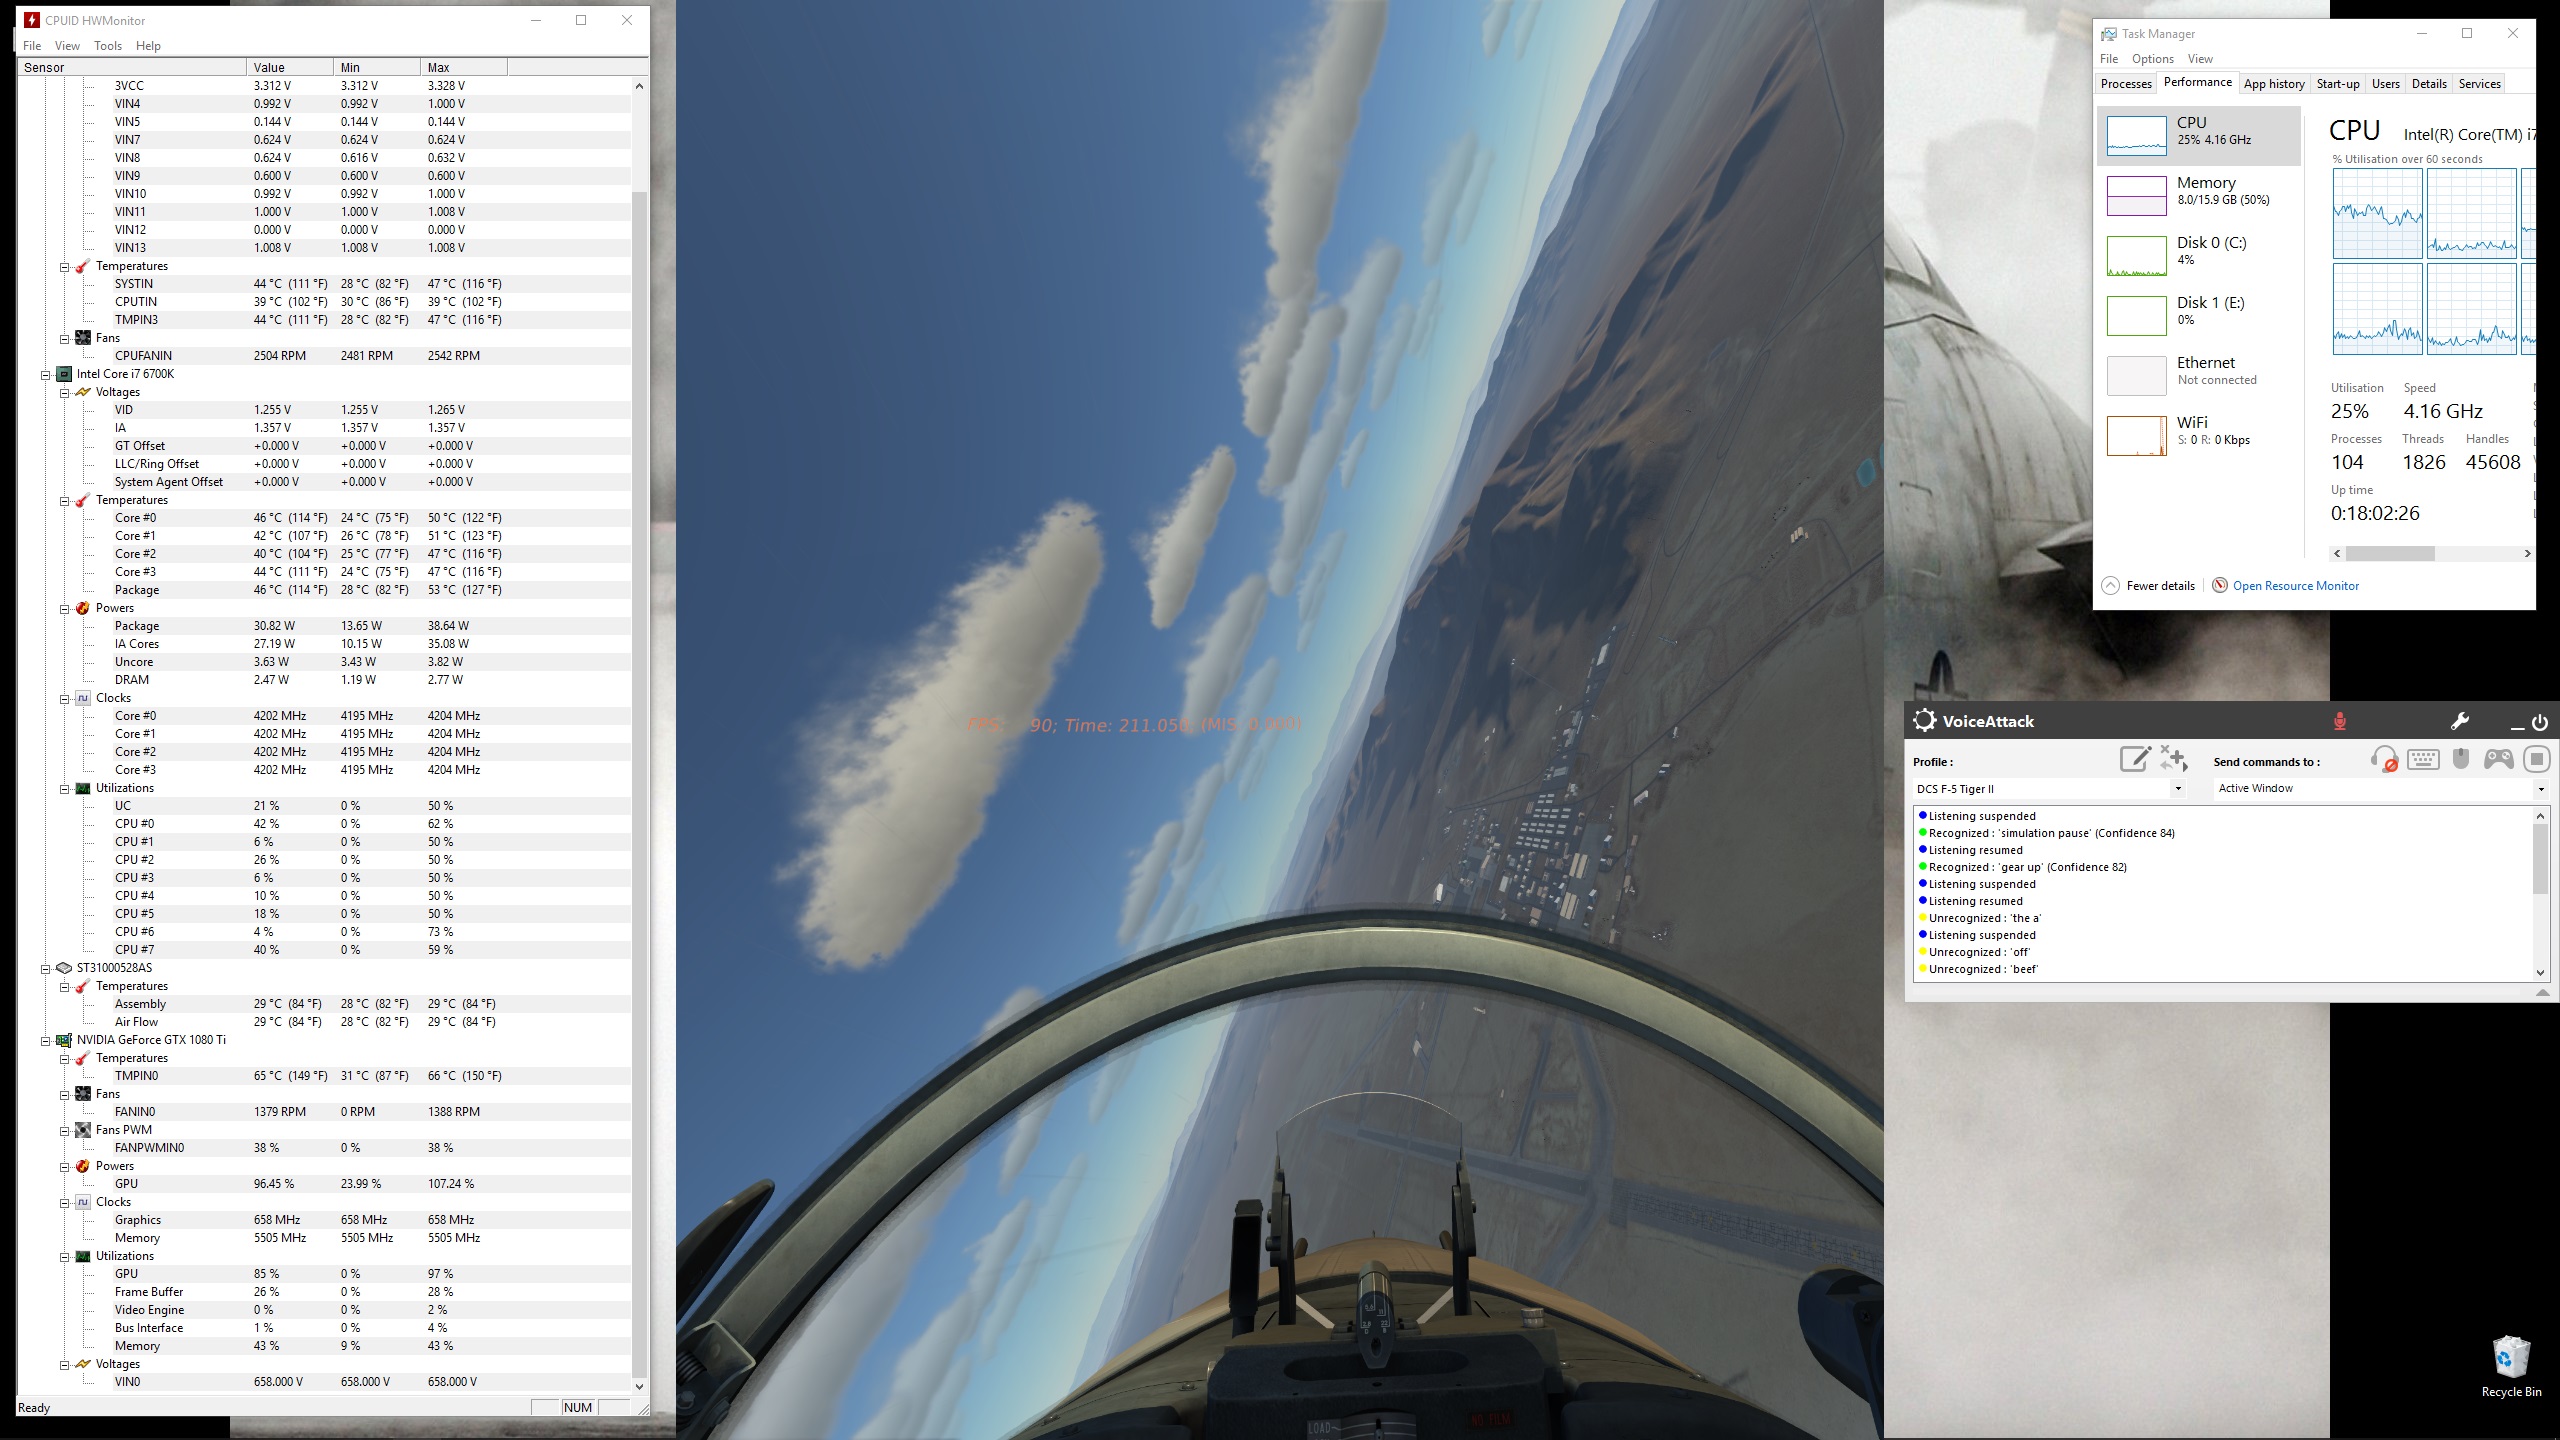The width and height of the screenshot is (2560, 1440).
Task: Switch to Details tab in Task Manager
Action: [x=2429, y=84]
